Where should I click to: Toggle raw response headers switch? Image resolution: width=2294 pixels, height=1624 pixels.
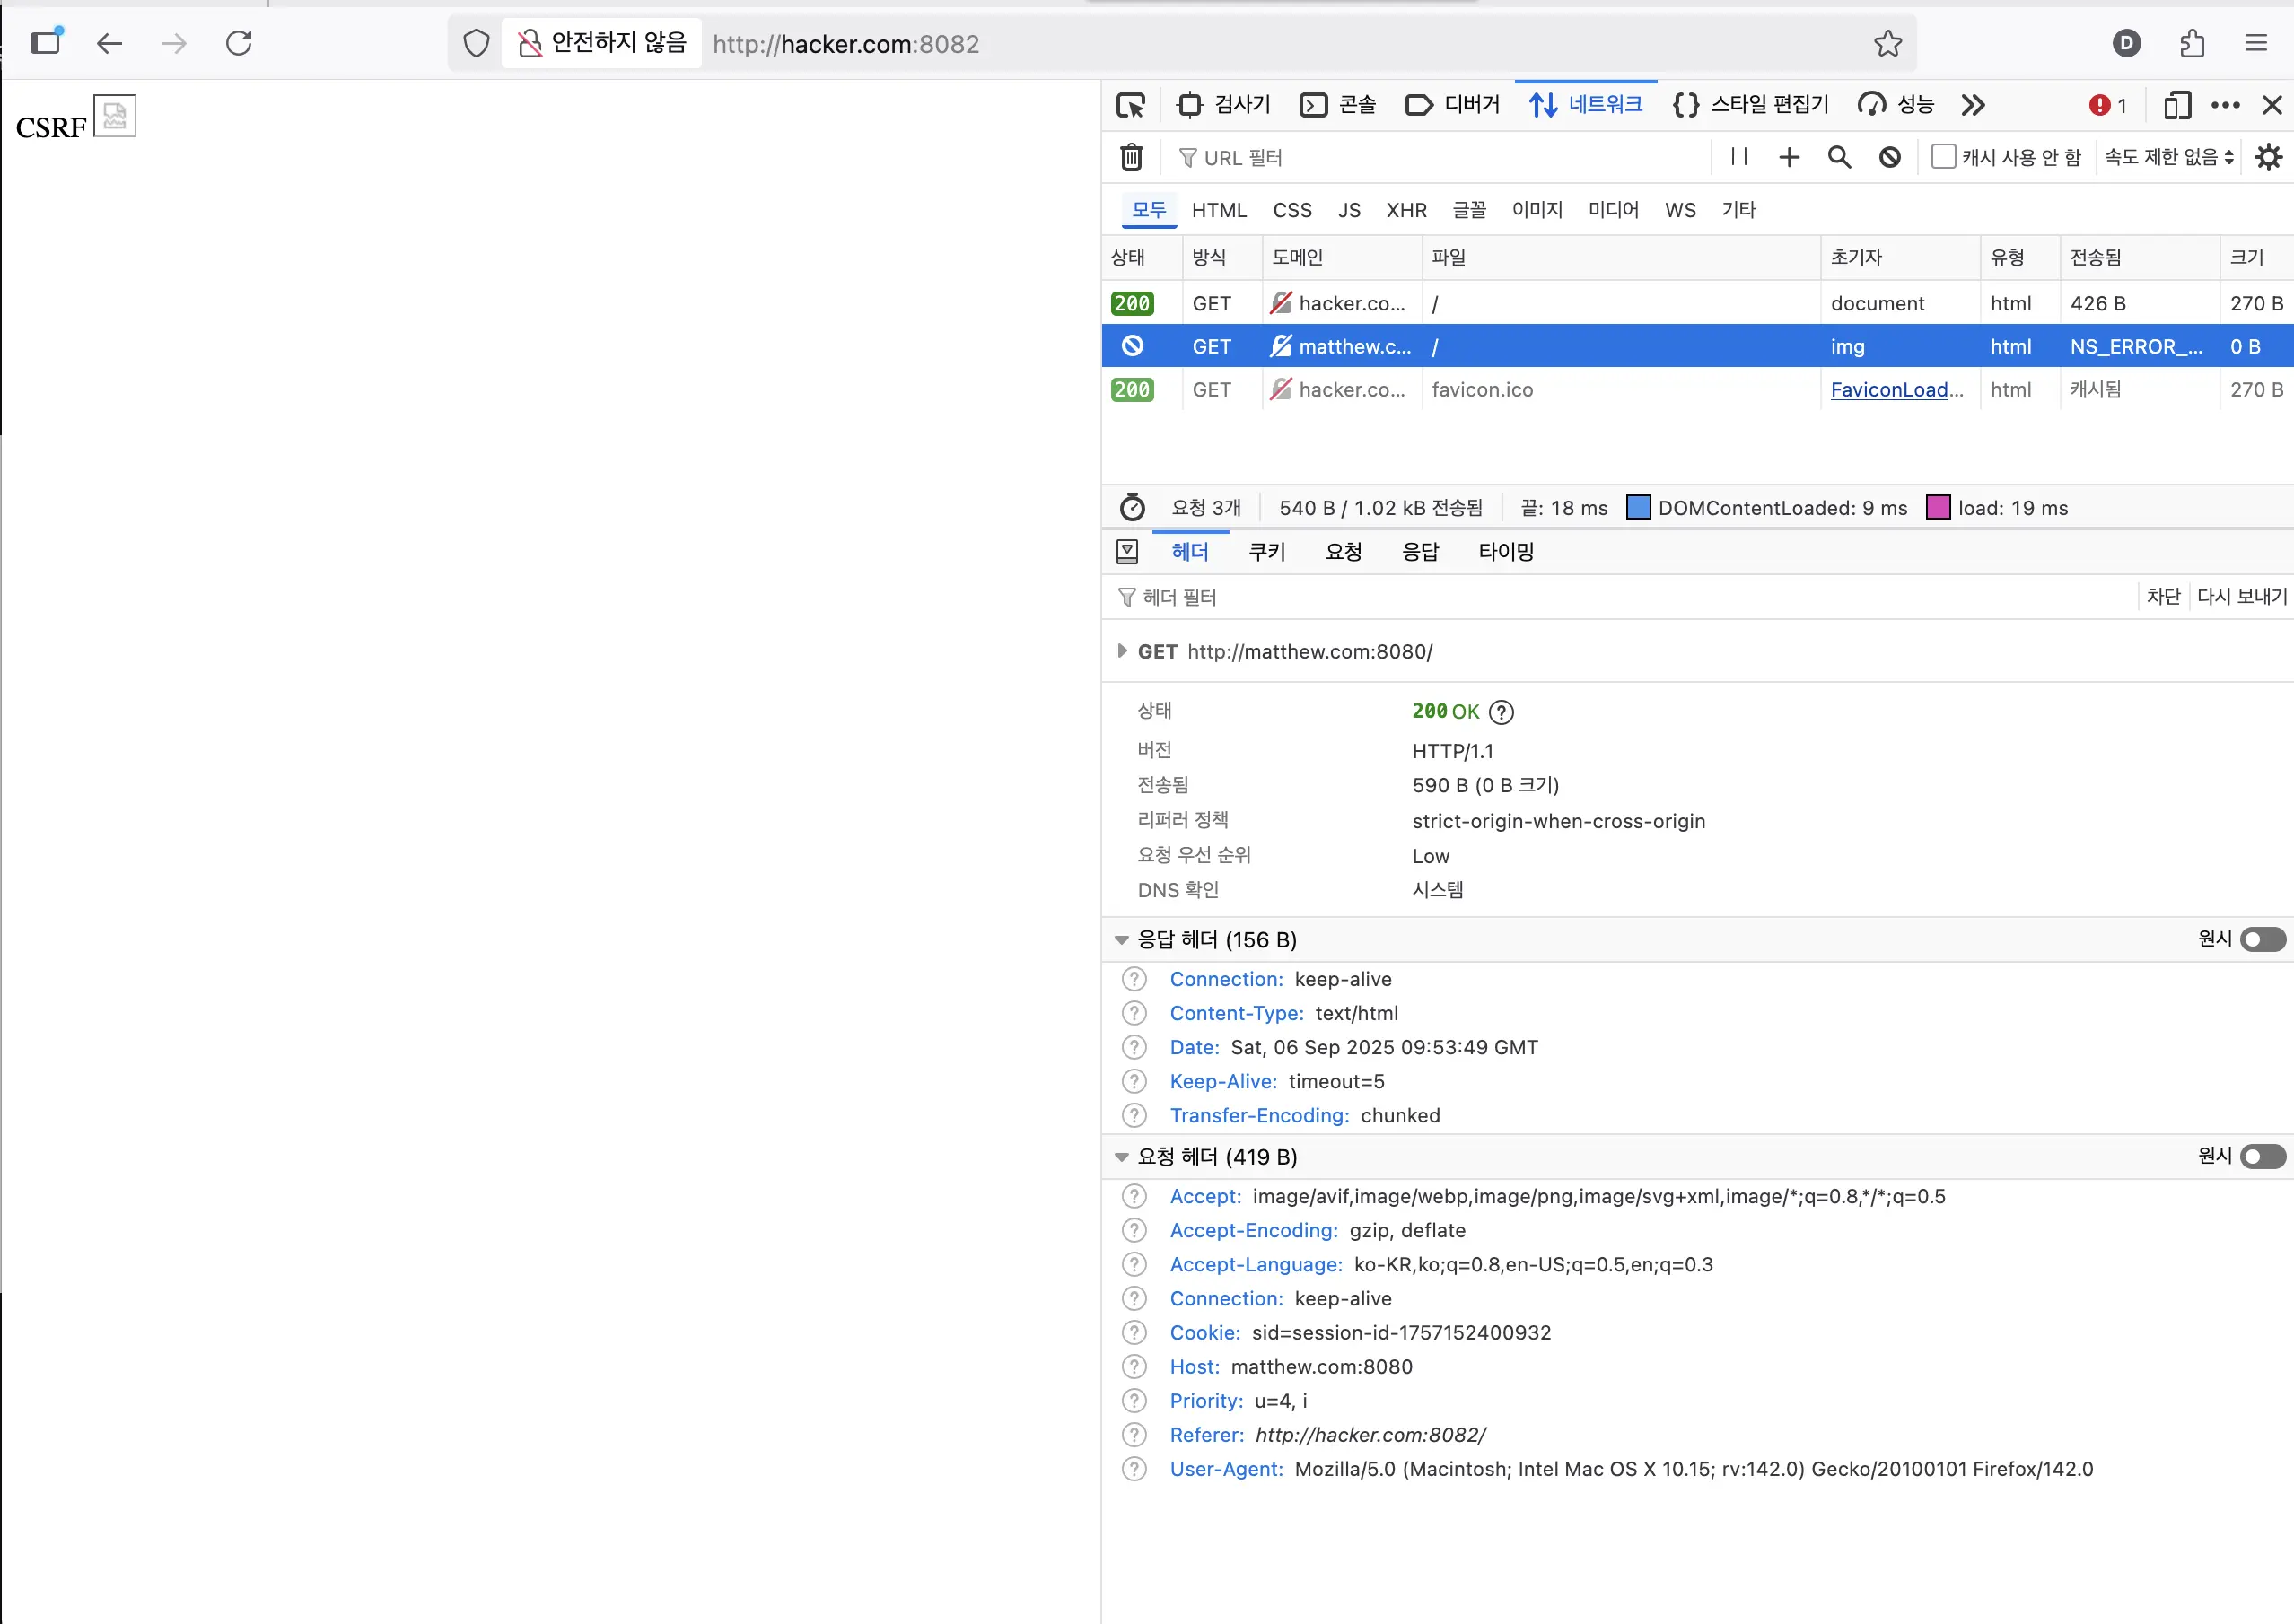2263,940
